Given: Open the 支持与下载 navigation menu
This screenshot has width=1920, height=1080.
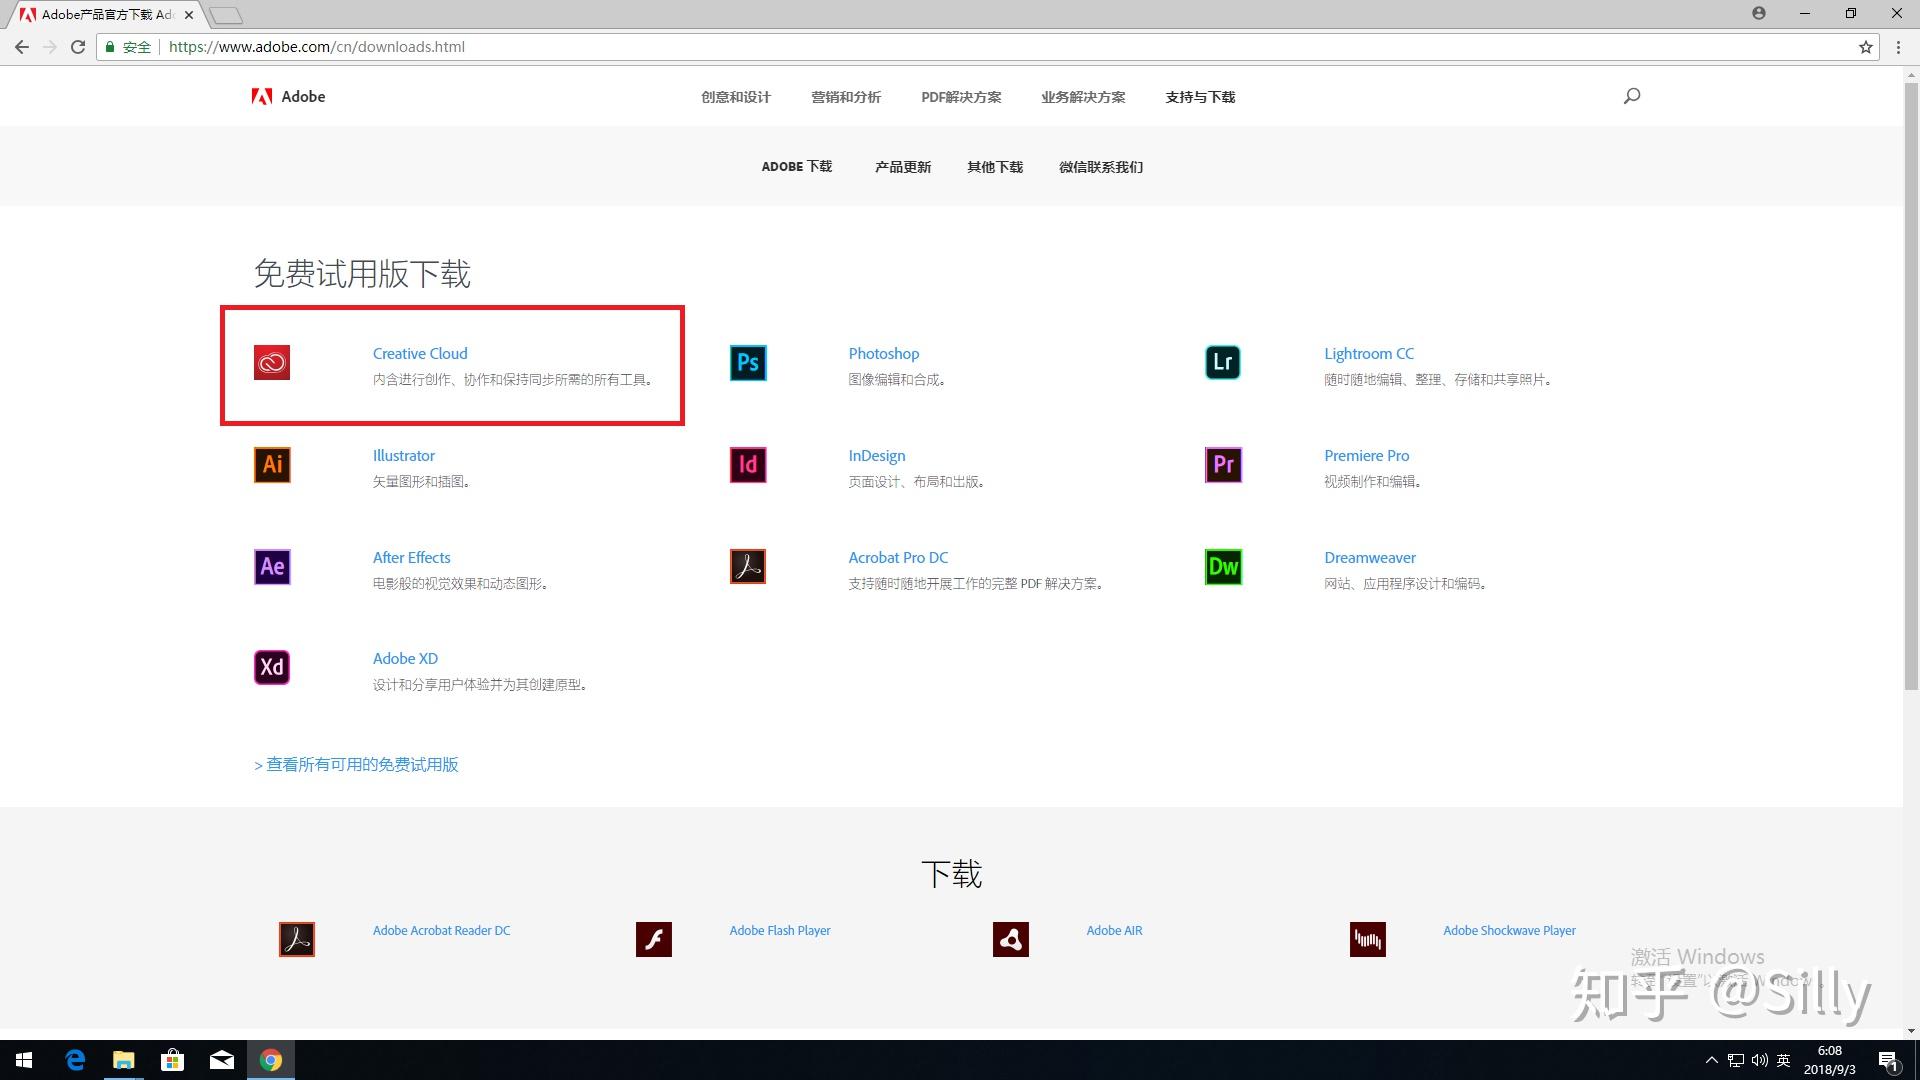Looking at the screenshot, I should tap(1200, 97).
